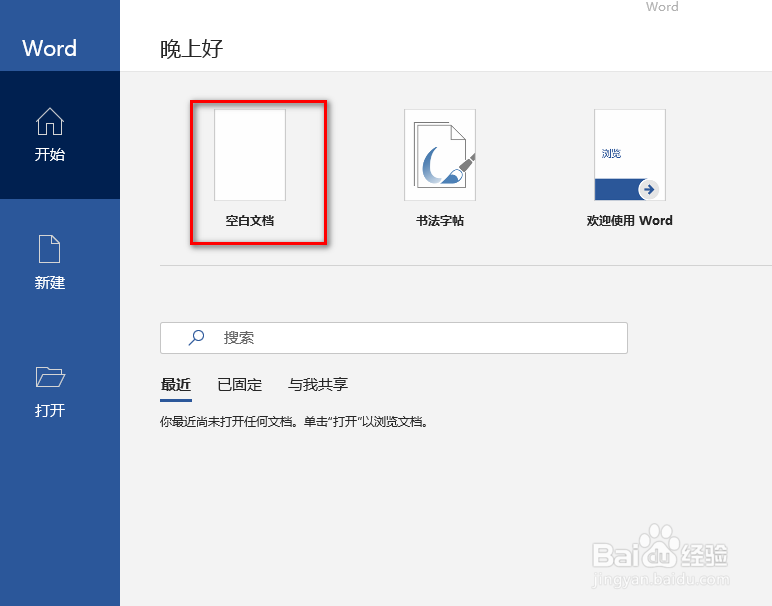Switch to the 已固定 tab
Viewport: 772px width, 606px height.
click(x=240, y=384)
